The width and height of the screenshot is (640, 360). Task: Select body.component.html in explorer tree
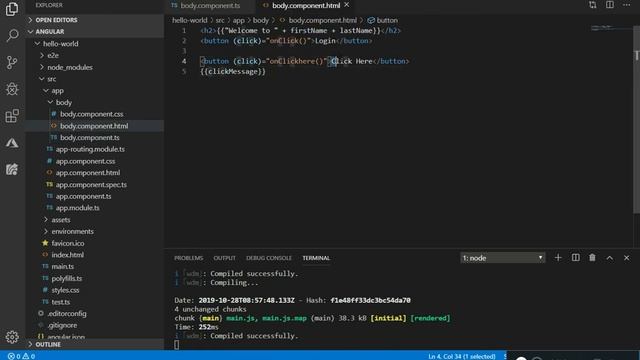(x=94, y=126)
